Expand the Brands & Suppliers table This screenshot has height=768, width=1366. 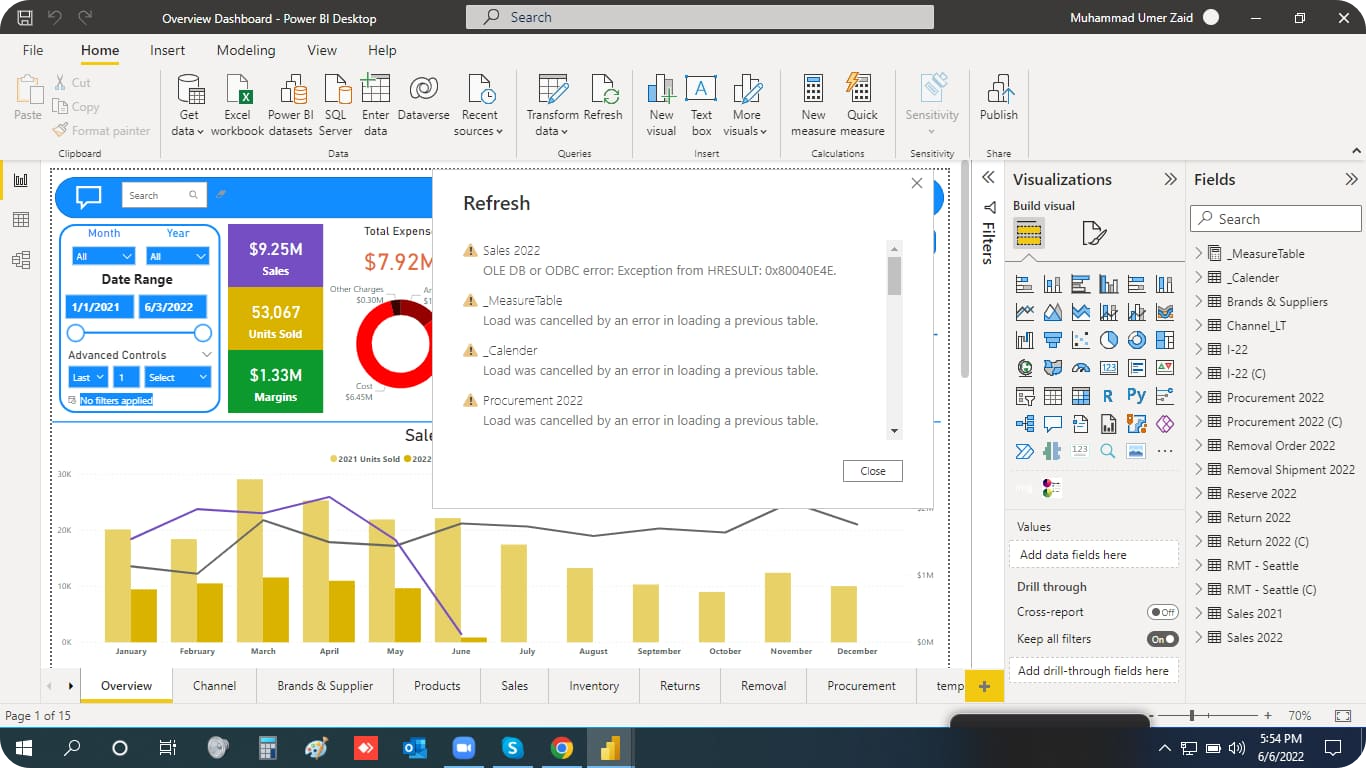click(x=1199, y=301)
